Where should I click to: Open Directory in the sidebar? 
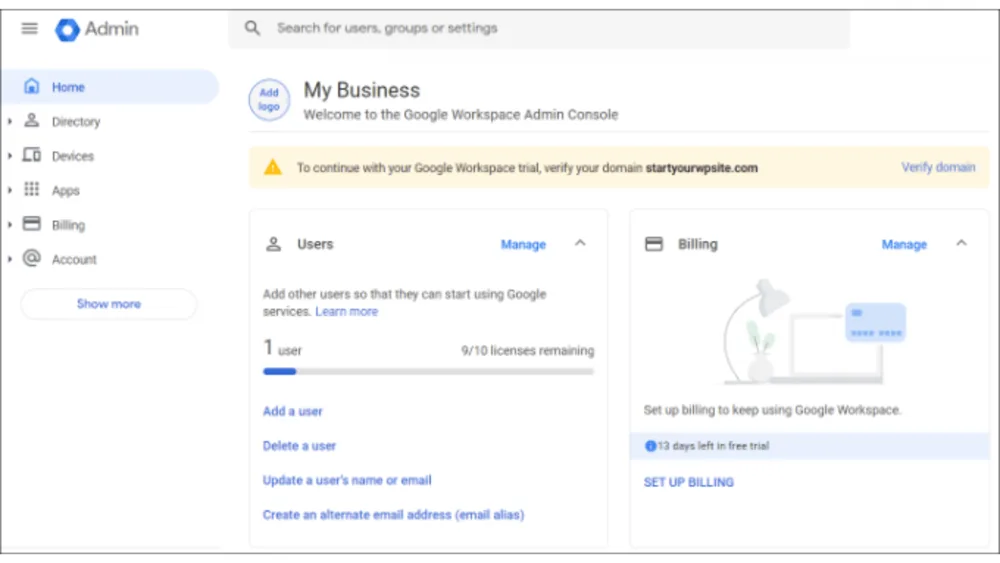76,121
